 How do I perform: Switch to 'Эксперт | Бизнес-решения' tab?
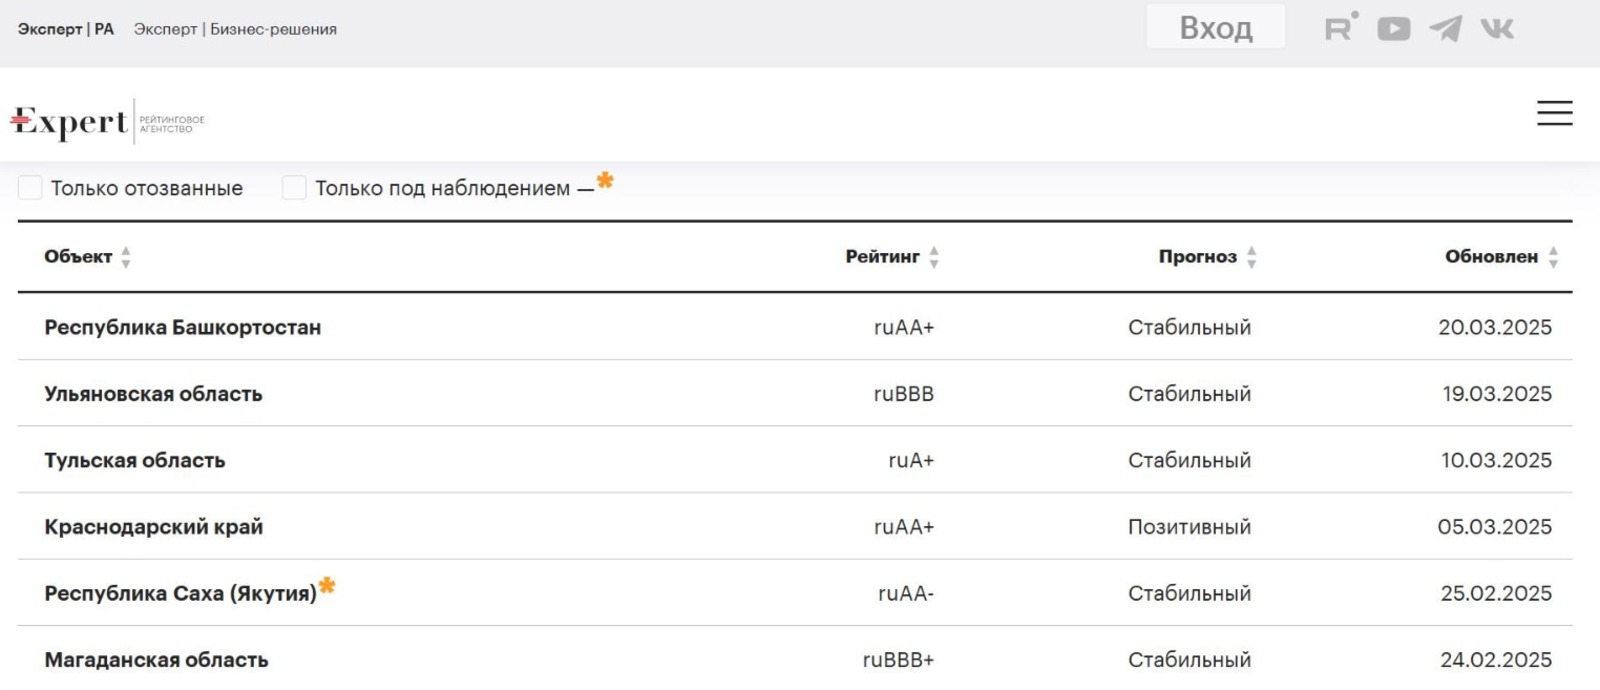[235, 29]
